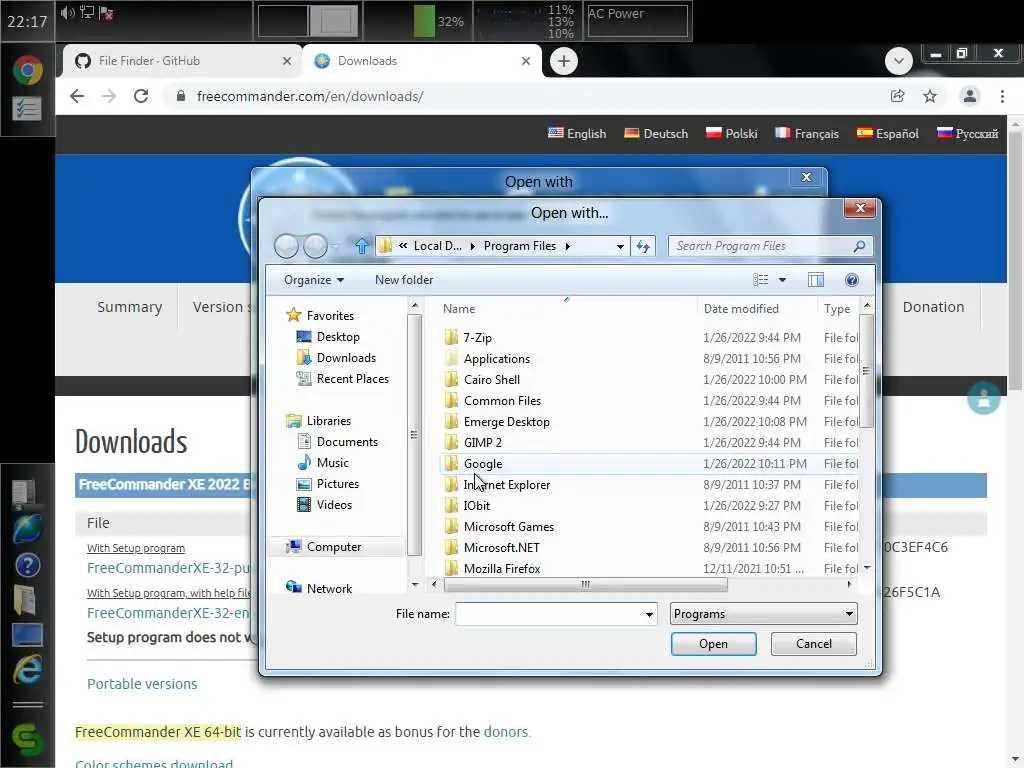Click the FreeCommanderXE-32-pu download link

click(168, 568)
